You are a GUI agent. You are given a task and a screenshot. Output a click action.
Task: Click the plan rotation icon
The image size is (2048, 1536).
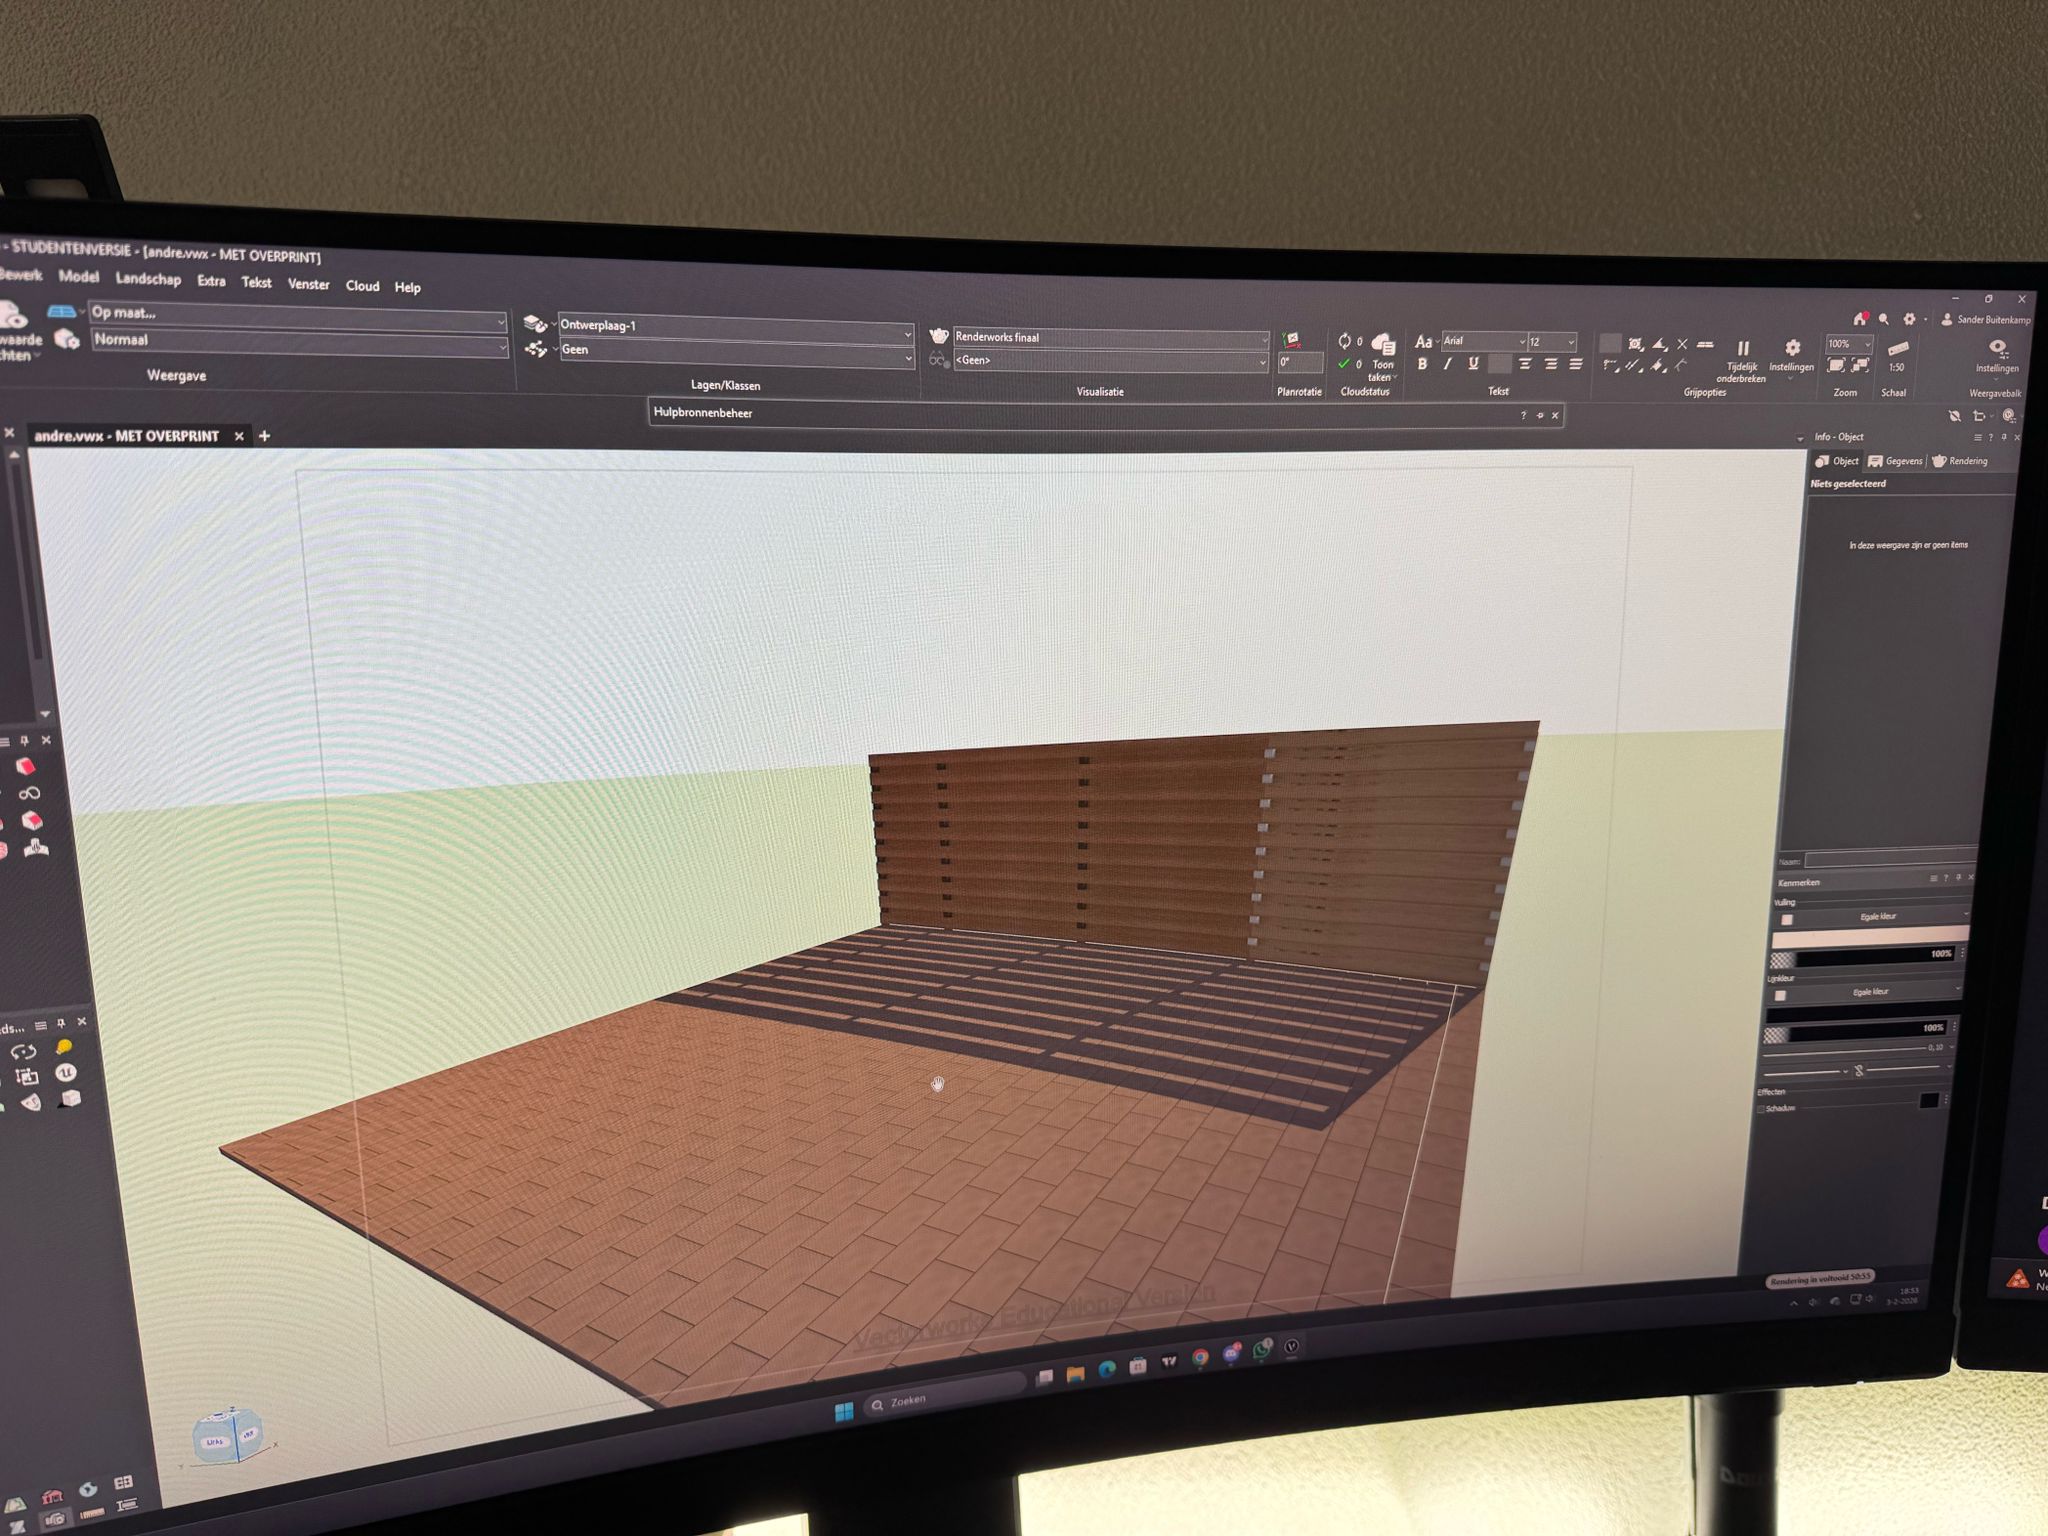click(1291, 340)
